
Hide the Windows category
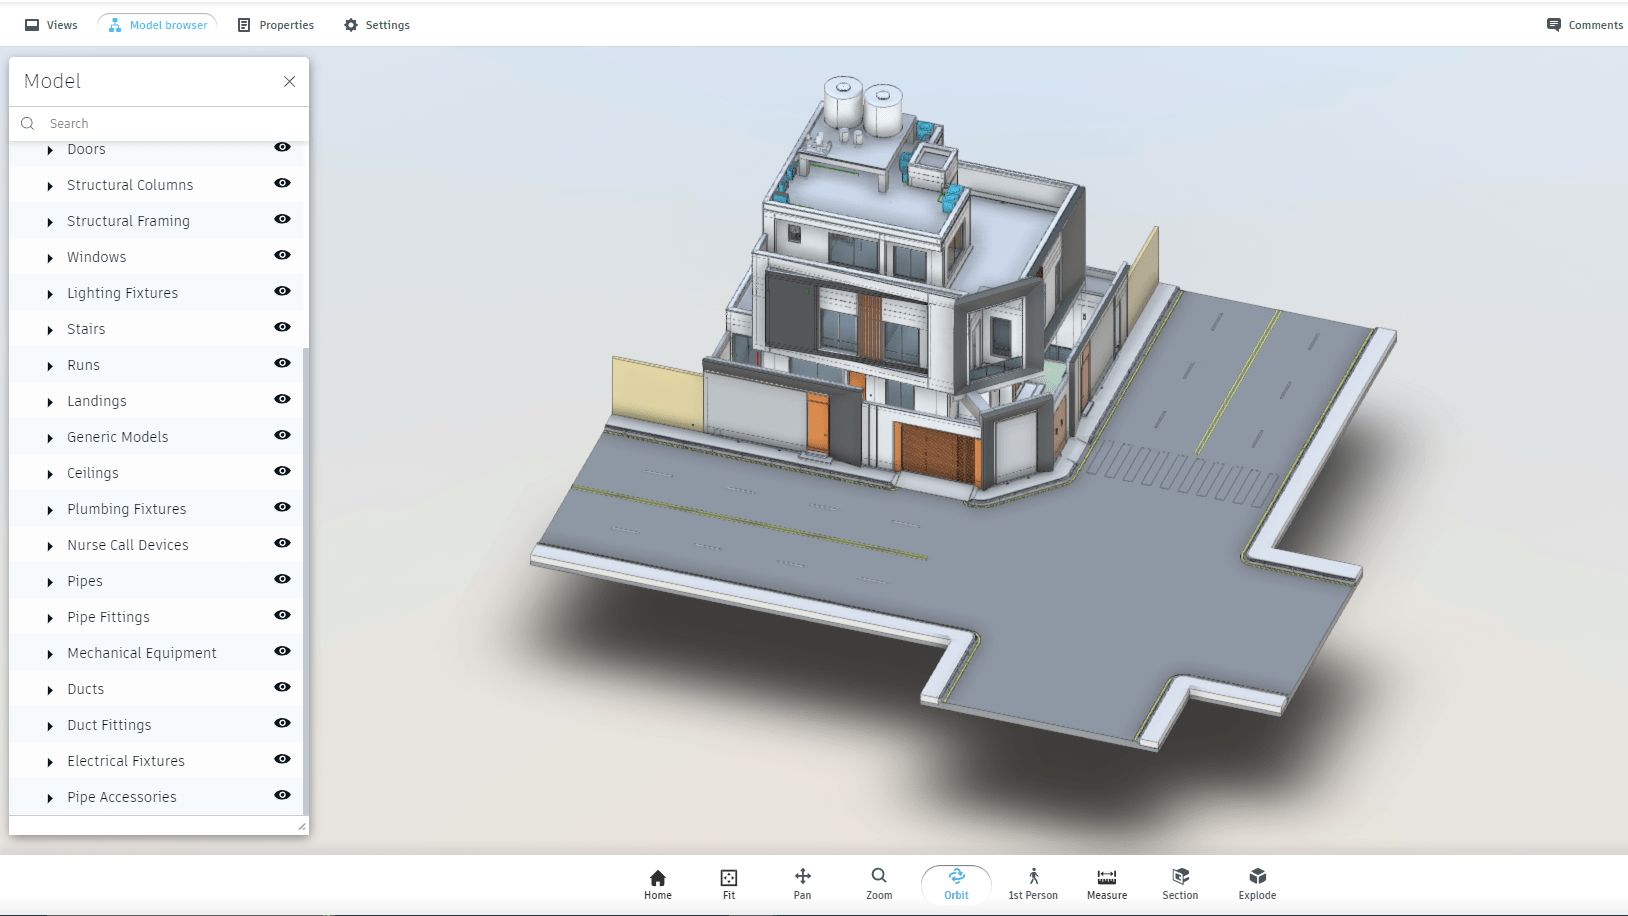pyautogui.click(x=283, y=256)
